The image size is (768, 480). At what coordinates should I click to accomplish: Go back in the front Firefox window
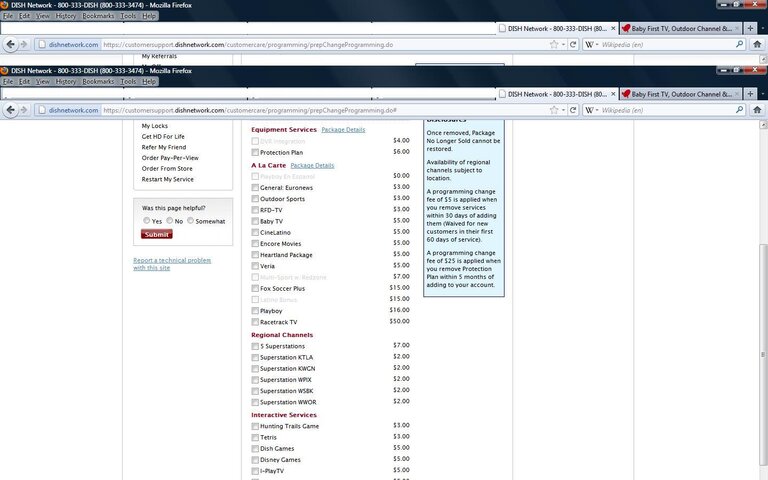tap(11, 110)
